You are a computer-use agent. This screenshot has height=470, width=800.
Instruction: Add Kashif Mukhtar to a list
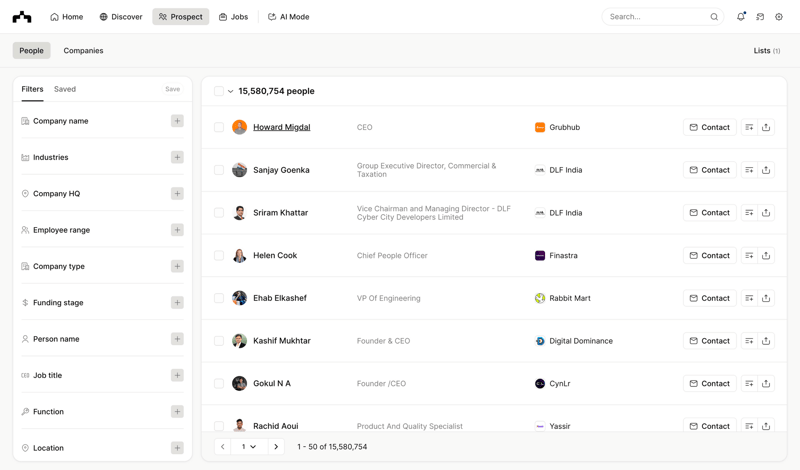click(x=749, y=341)
